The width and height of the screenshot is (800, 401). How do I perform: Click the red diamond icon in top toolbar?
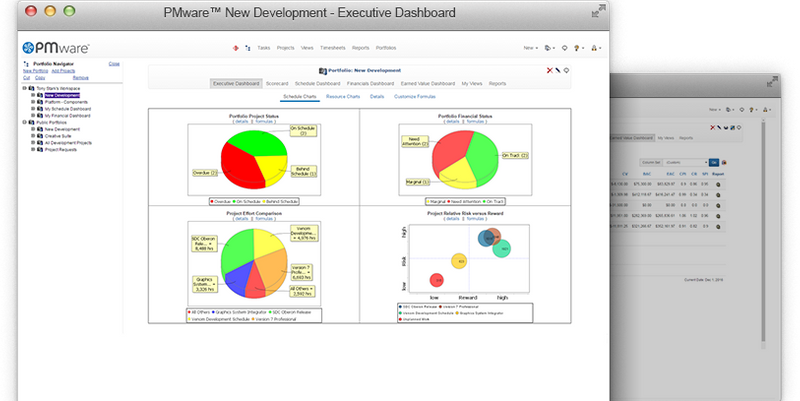(235, 48)
